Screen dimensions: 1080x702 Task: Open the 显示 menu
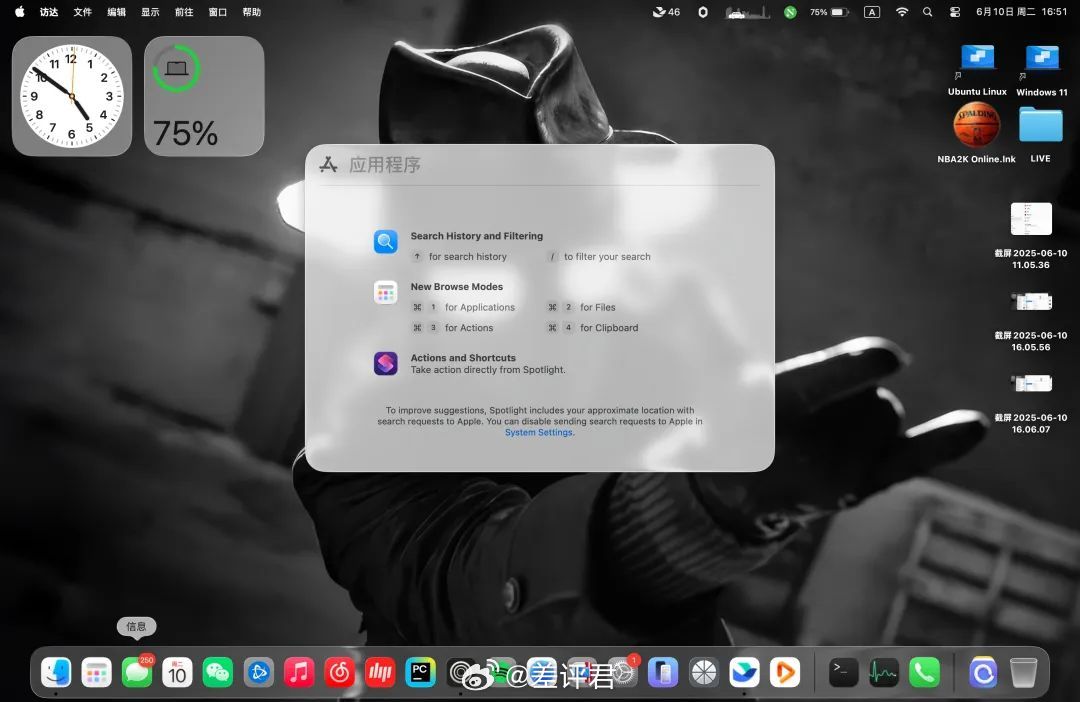coord(150,12)
